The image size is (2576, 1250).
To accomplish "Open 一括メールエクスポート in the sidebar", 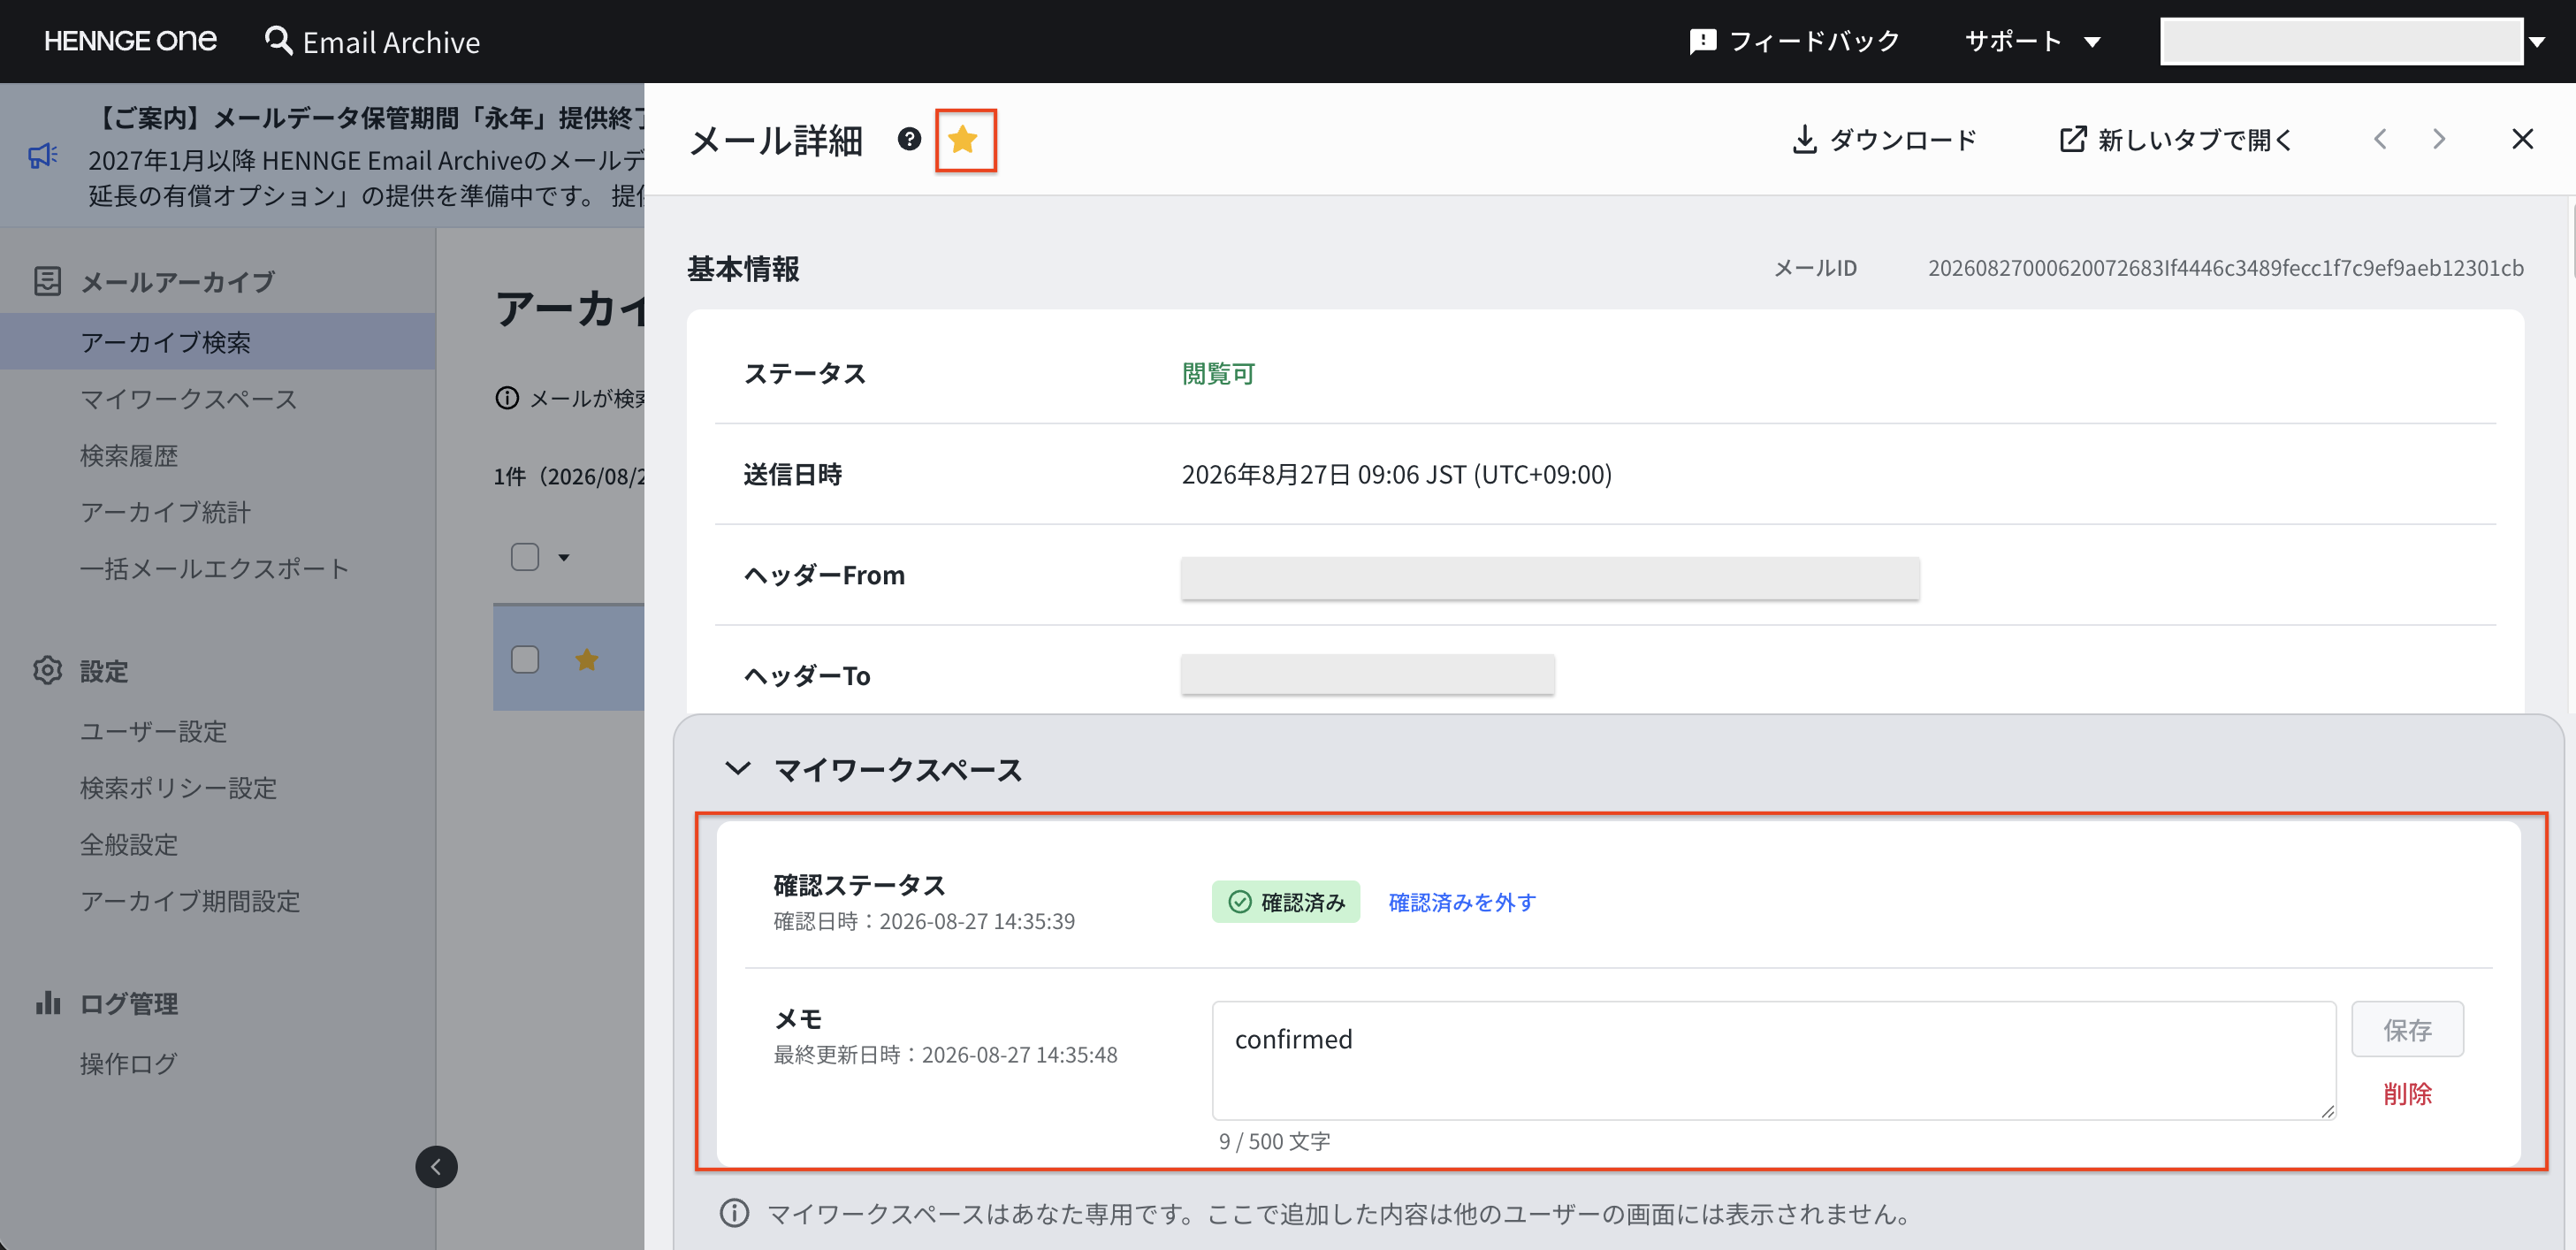I will click(215, 569).
